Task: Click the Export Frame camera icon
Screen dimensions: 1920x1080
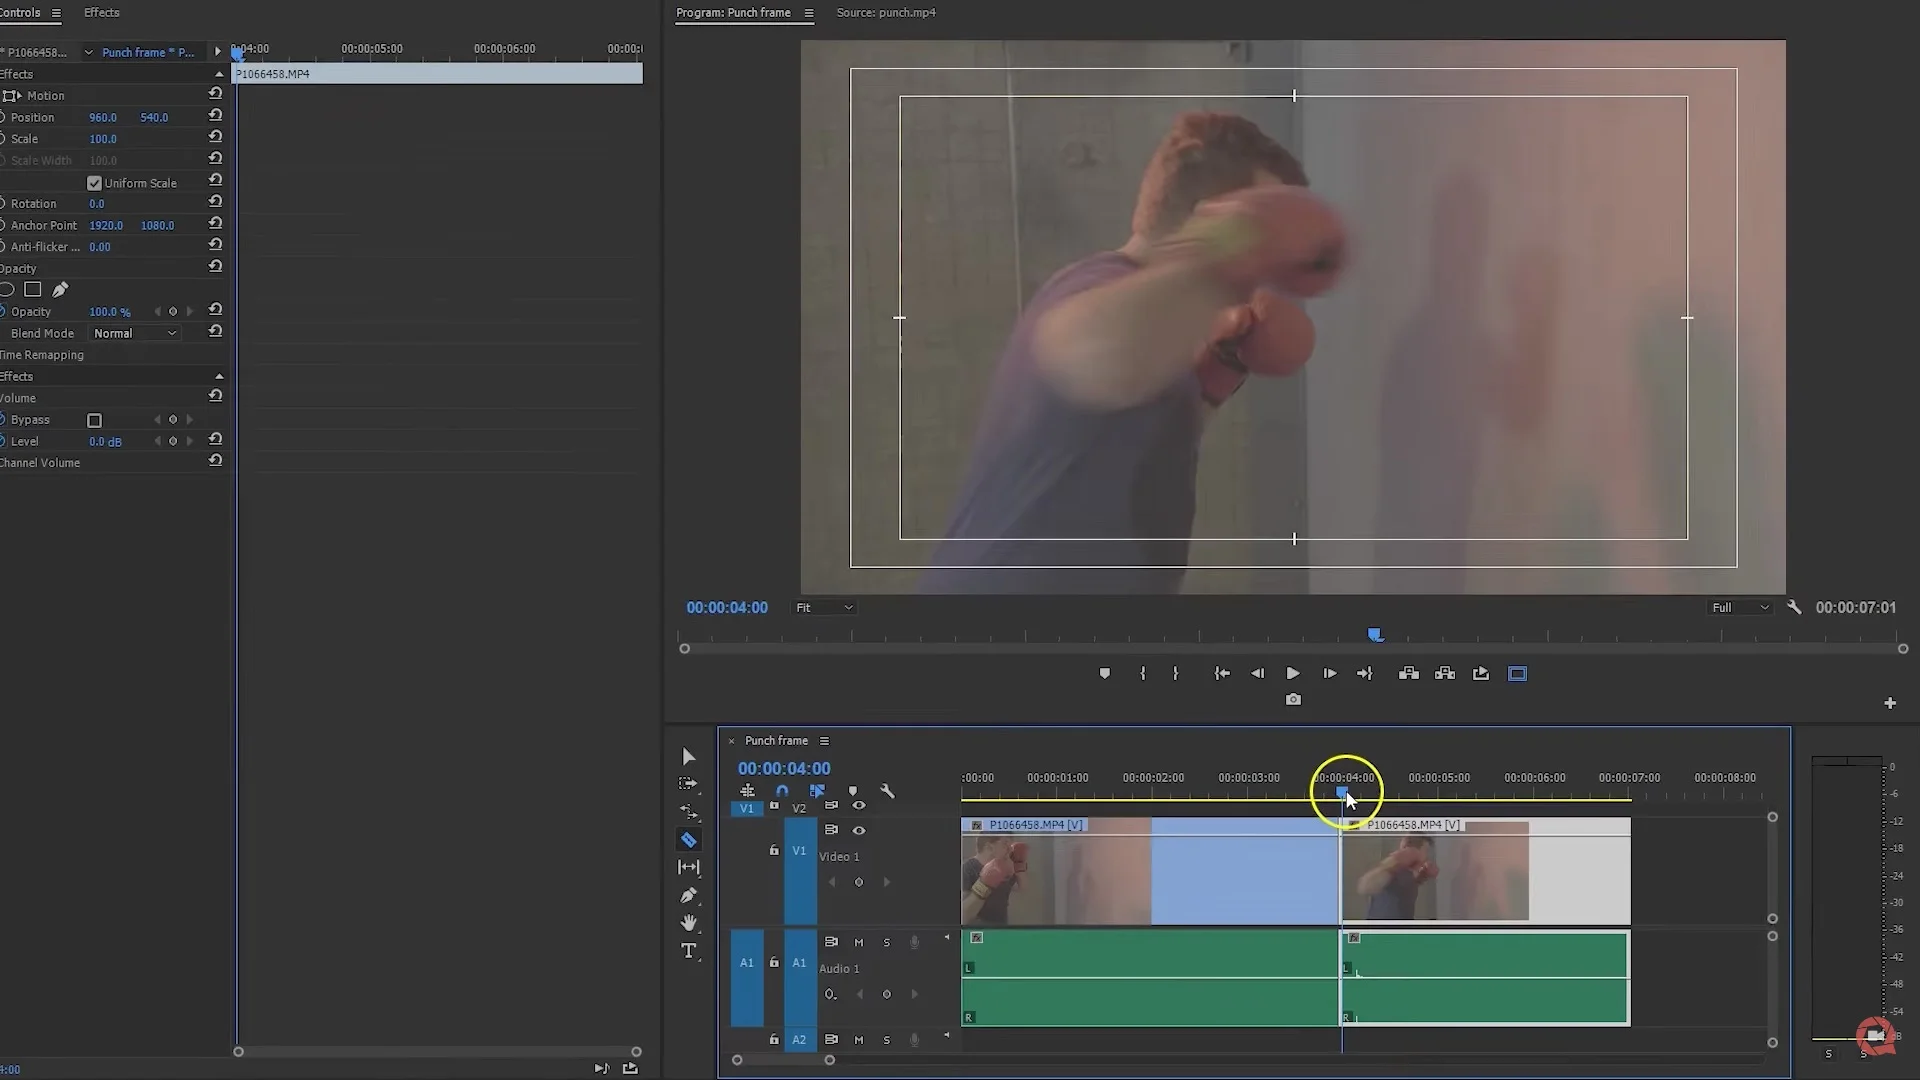Action: pos(1293,700)
